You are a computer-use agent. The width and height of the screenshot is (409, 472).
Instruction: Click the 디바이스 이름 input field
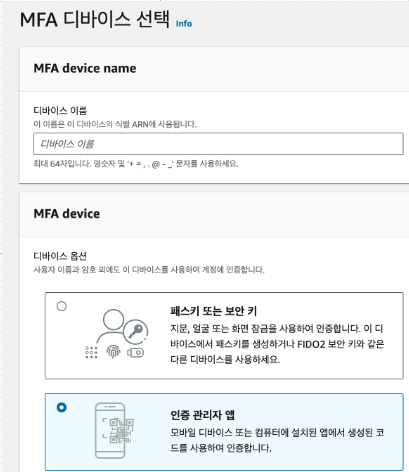pos(218,144)
